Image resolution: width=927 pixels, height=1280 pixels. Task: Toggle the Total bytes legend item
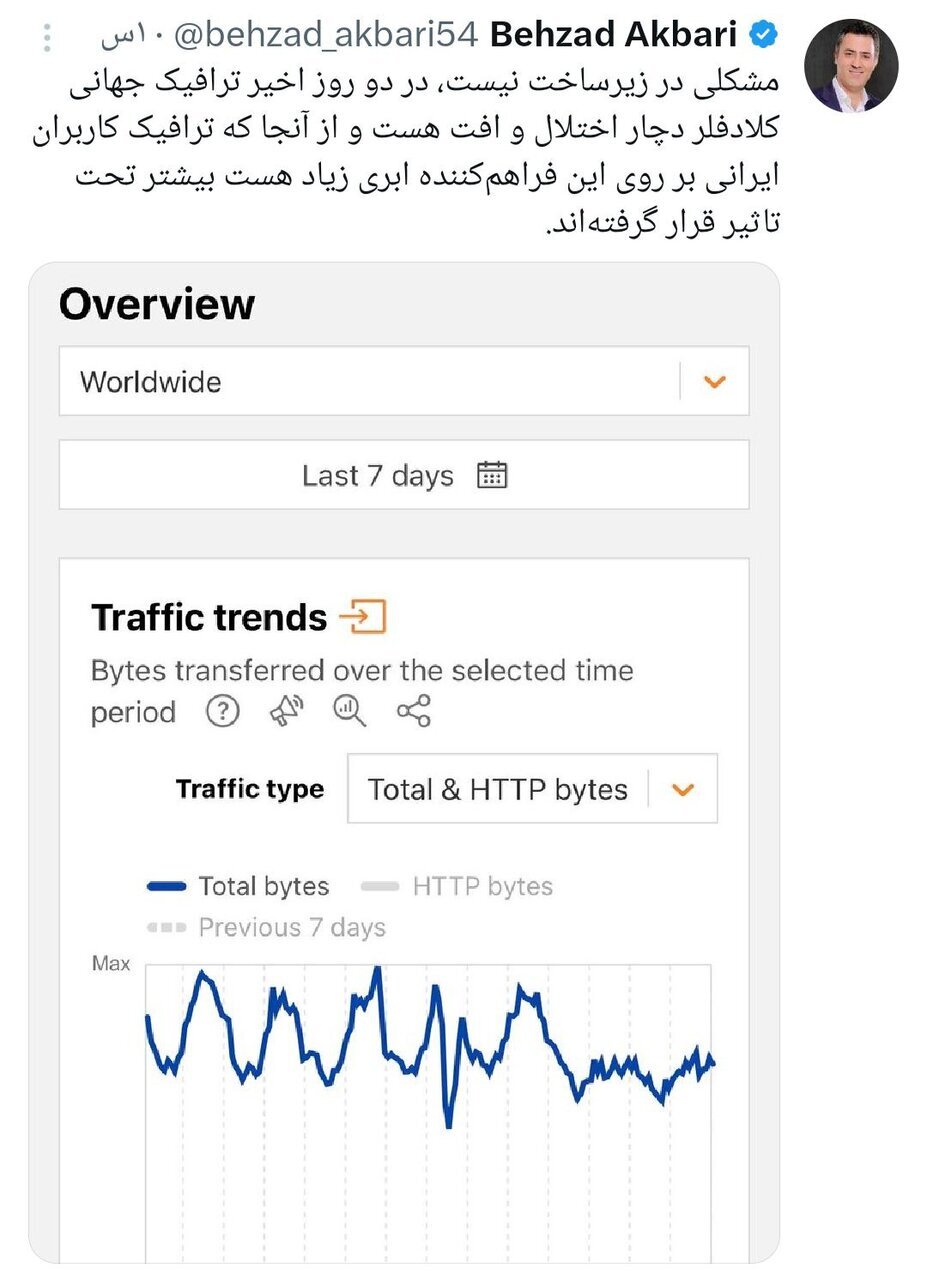pos(265,886)
